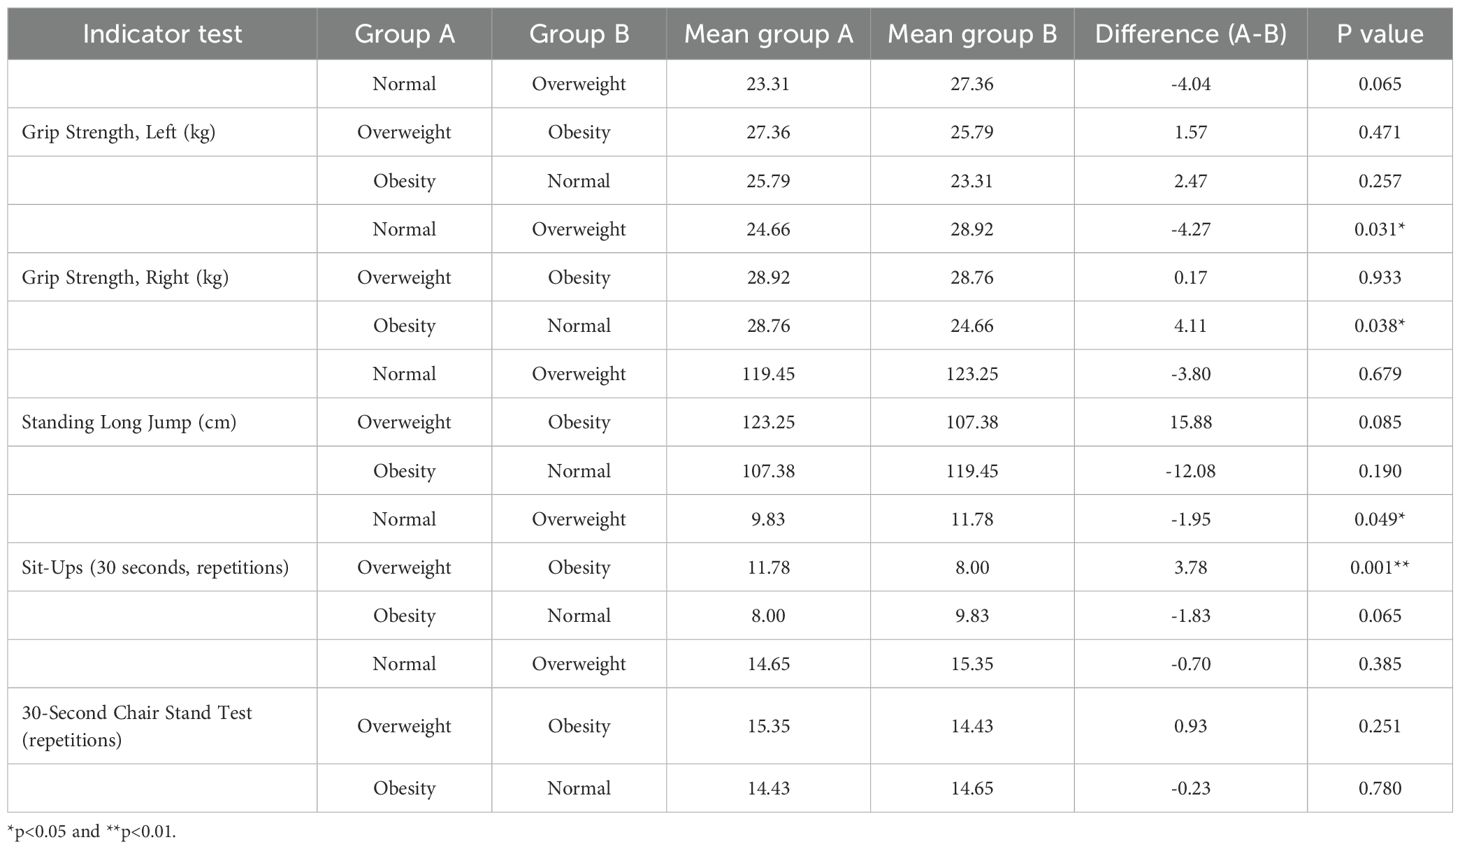Click the P value cell 0.031*
This screenshot has width=1460, height=849.
click(x=1380, y=229)
